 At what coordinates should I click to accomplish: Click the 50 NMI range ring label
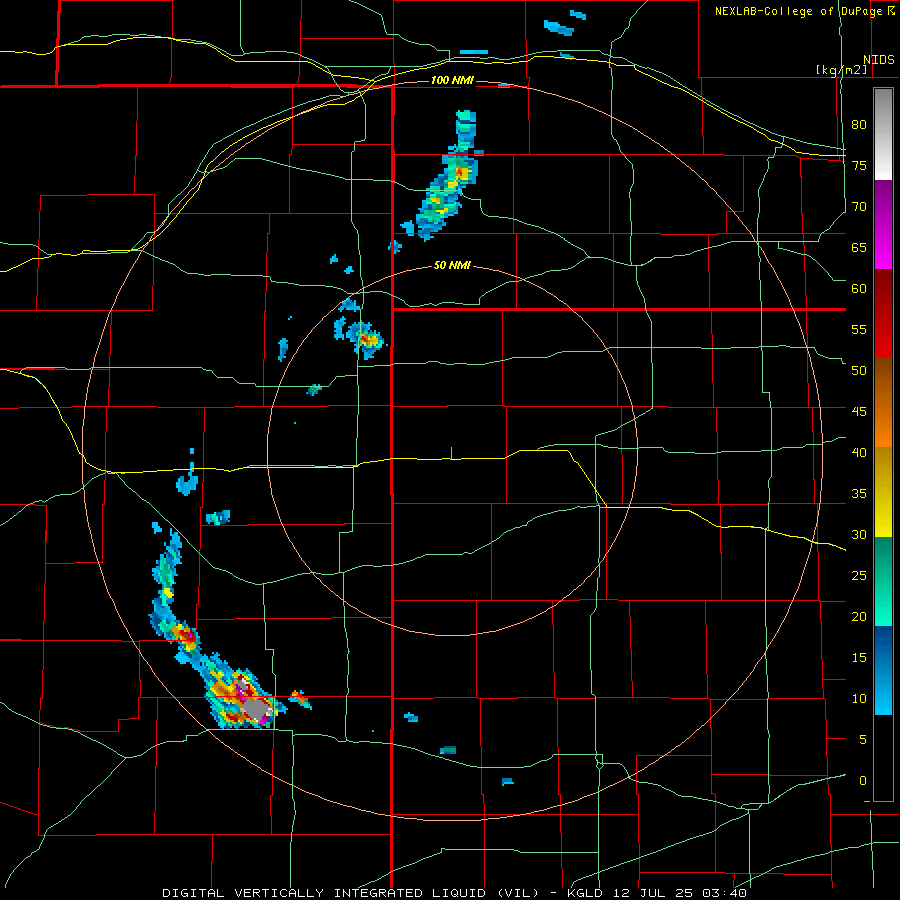[x=452, y=265]
